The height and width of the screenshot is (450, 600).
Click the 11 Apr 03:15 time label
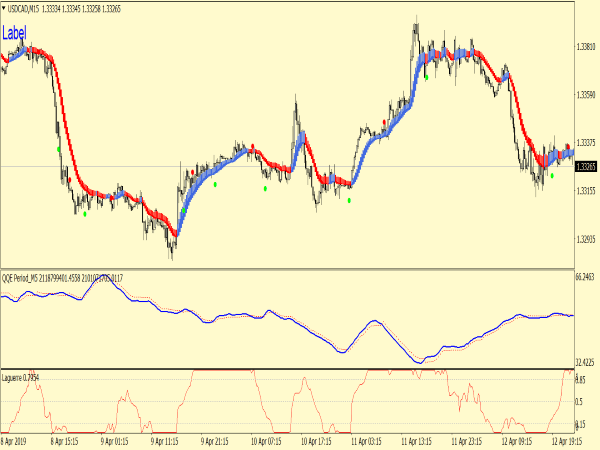[x=366, y=441]
